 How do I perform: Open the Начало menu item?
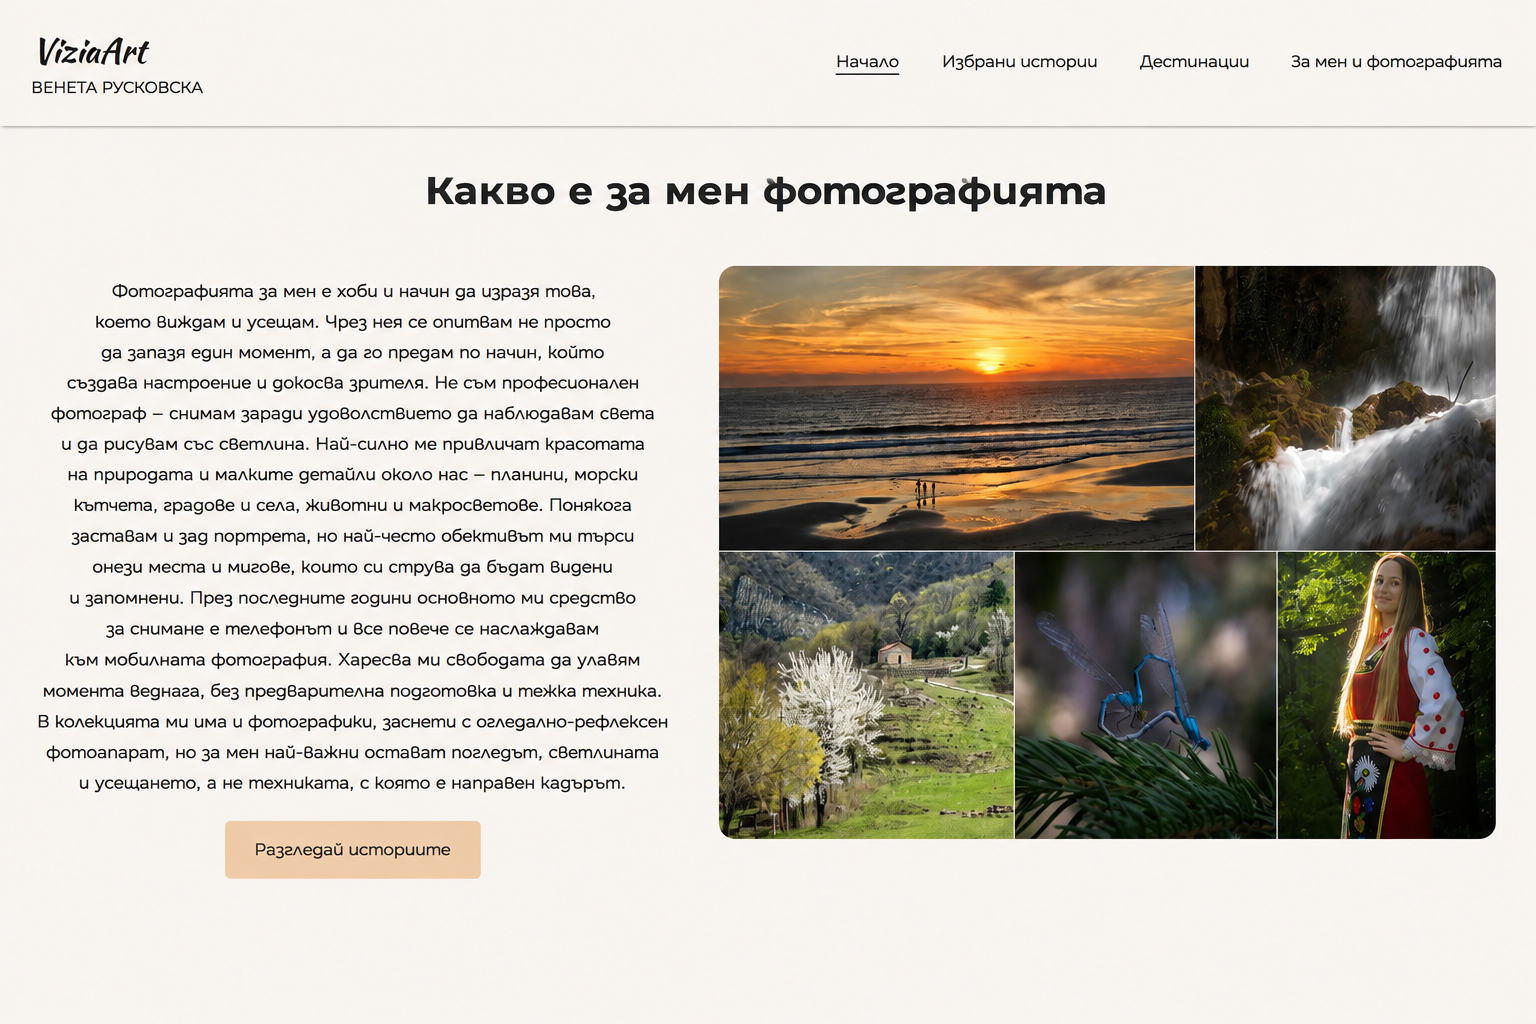click(867, 62)
